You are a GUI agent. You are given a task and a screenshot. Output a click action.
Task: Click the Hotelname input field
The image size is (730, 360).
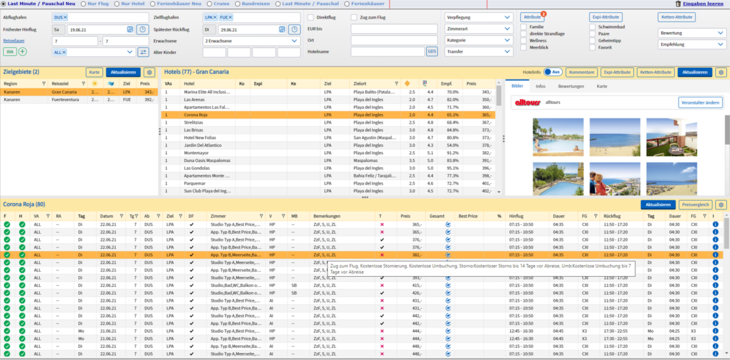[387, 52]
